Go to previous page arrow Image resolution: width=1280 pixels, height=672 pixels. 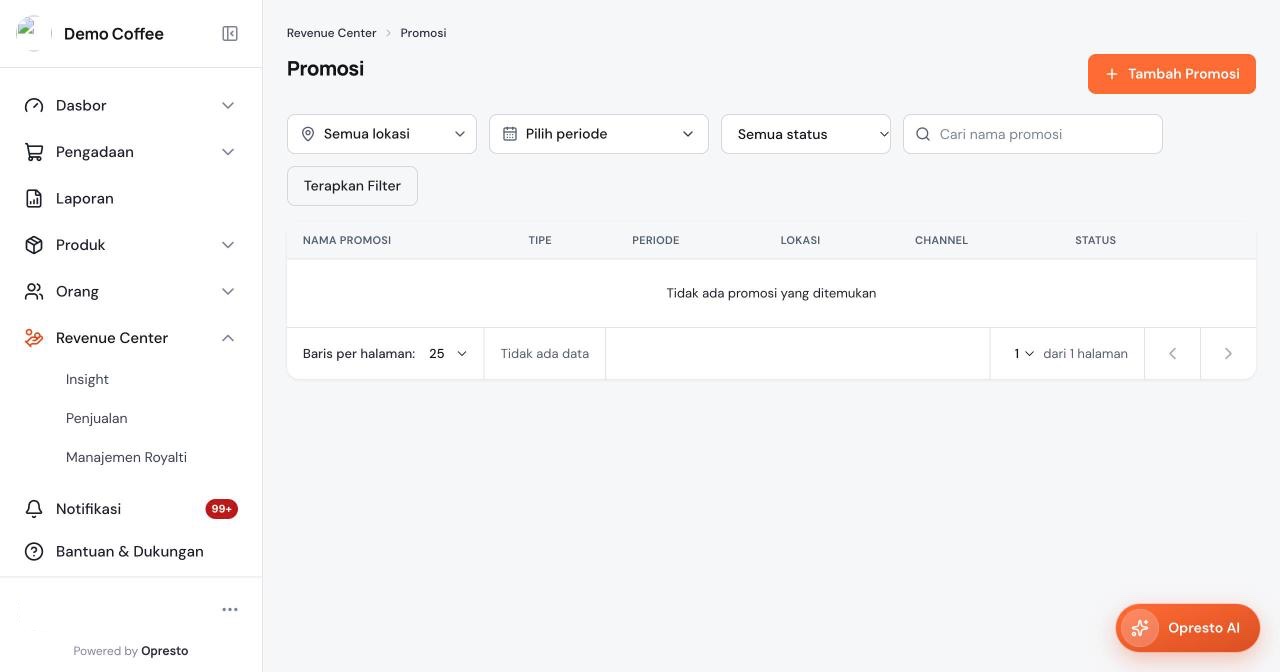(1172, 353)
